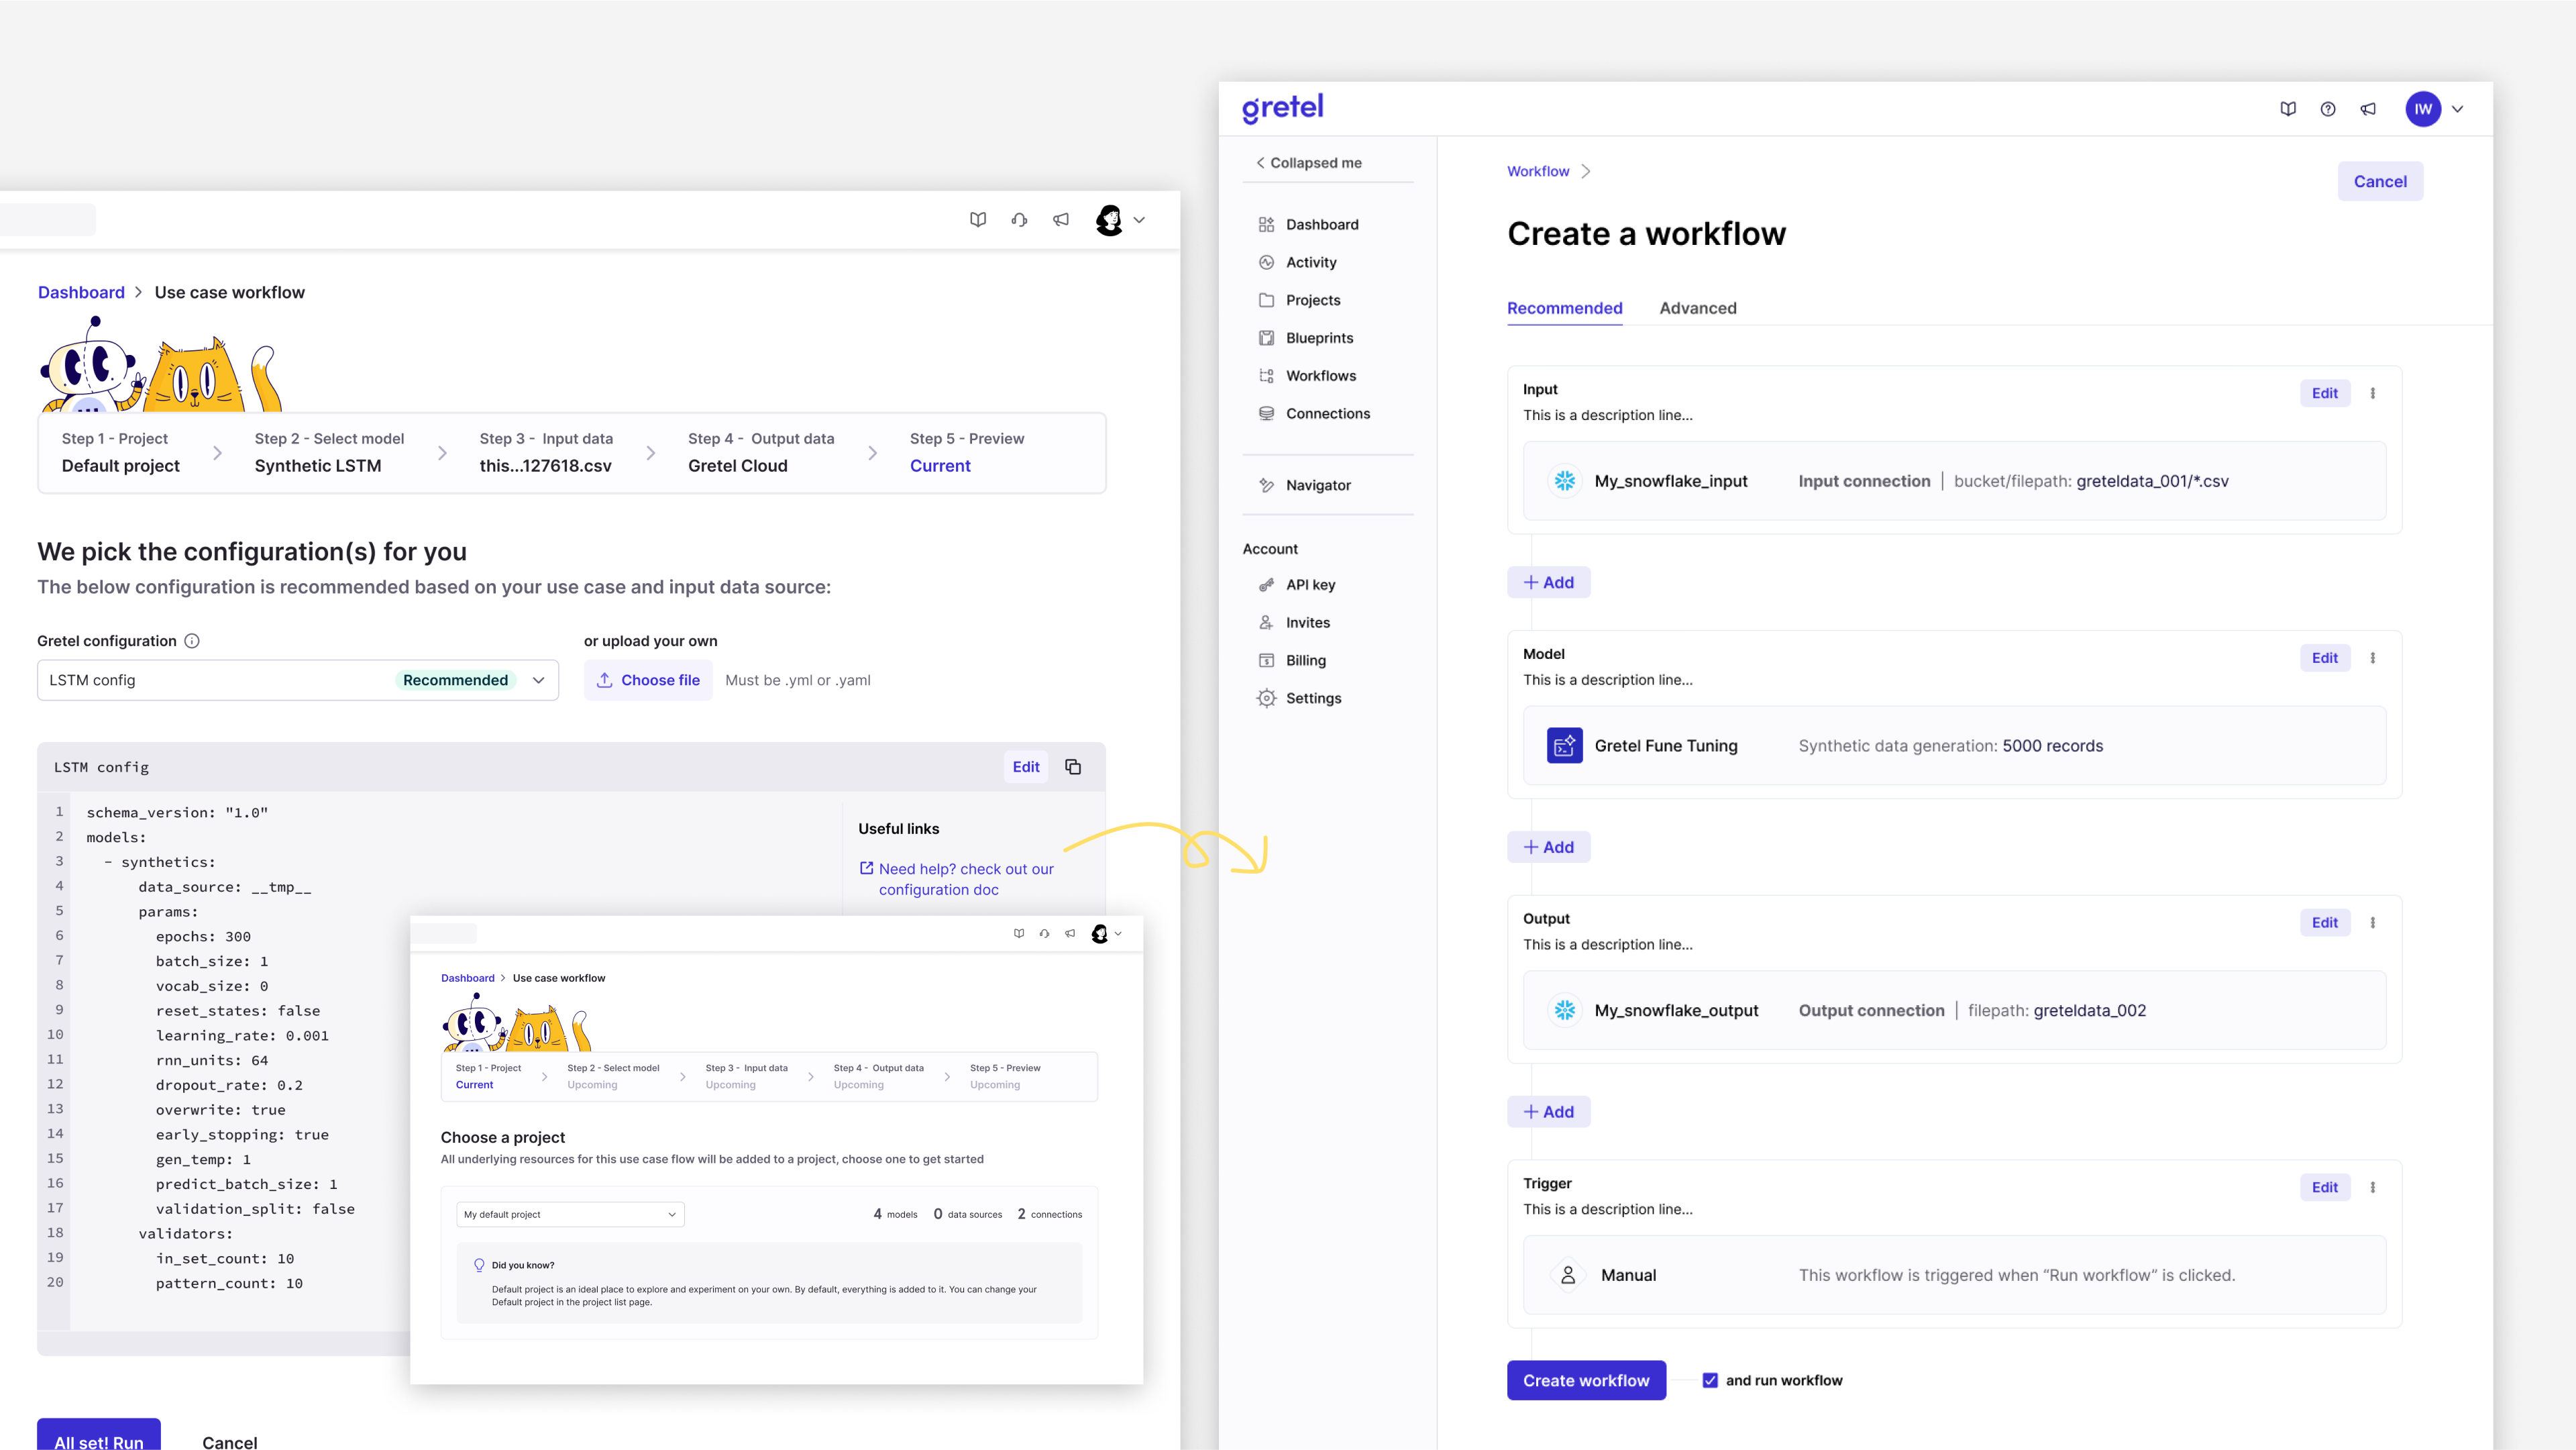Open Blueprints from the sidebar
This screenshot has height=1450, width=2576.
coord(1319,338)
